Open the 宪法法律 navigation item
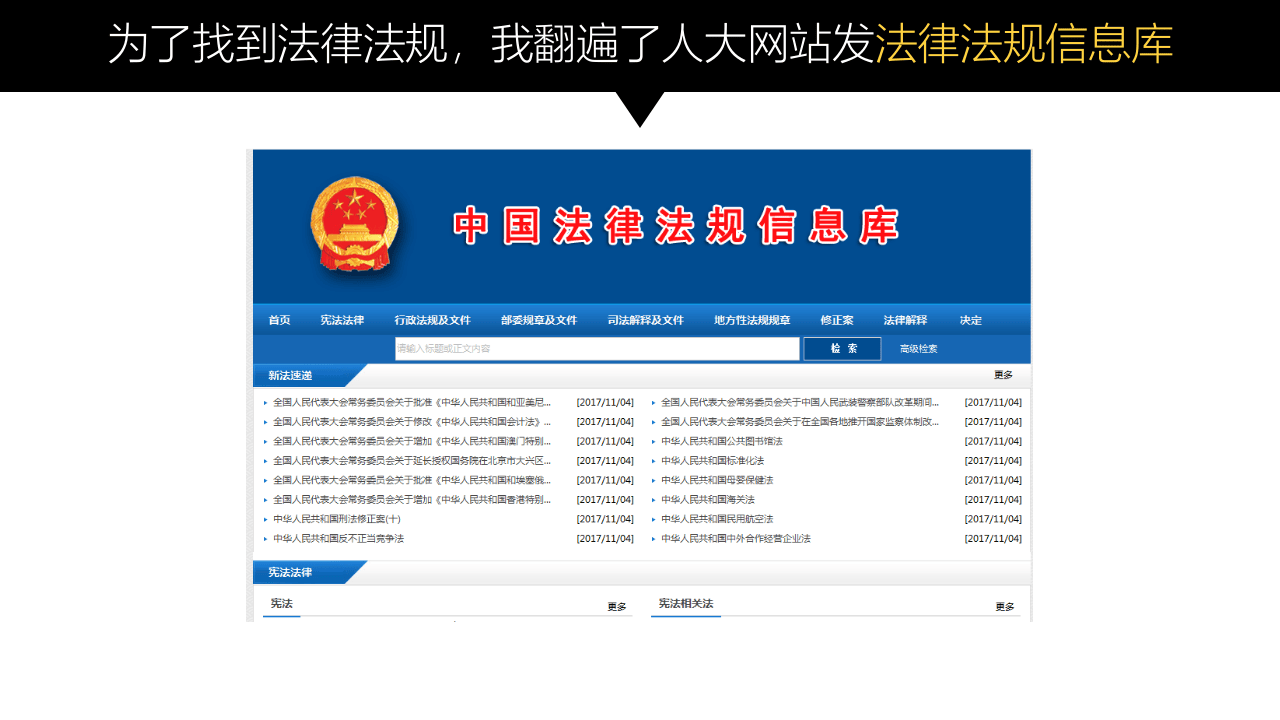Viewport: 1280px width, 720px height. (x=340, y=320)
